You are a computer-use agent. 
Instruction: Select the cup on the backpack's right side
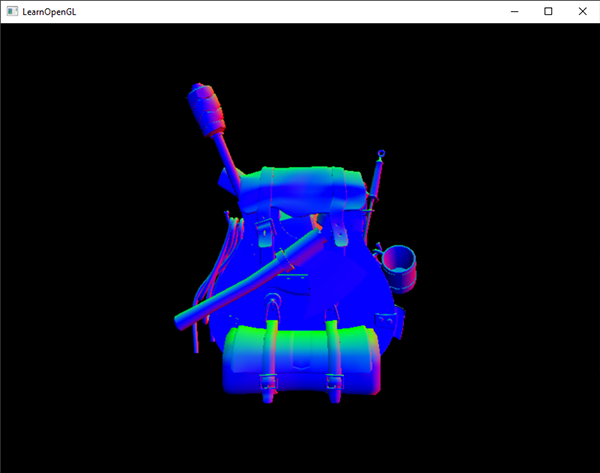point(402,262)
